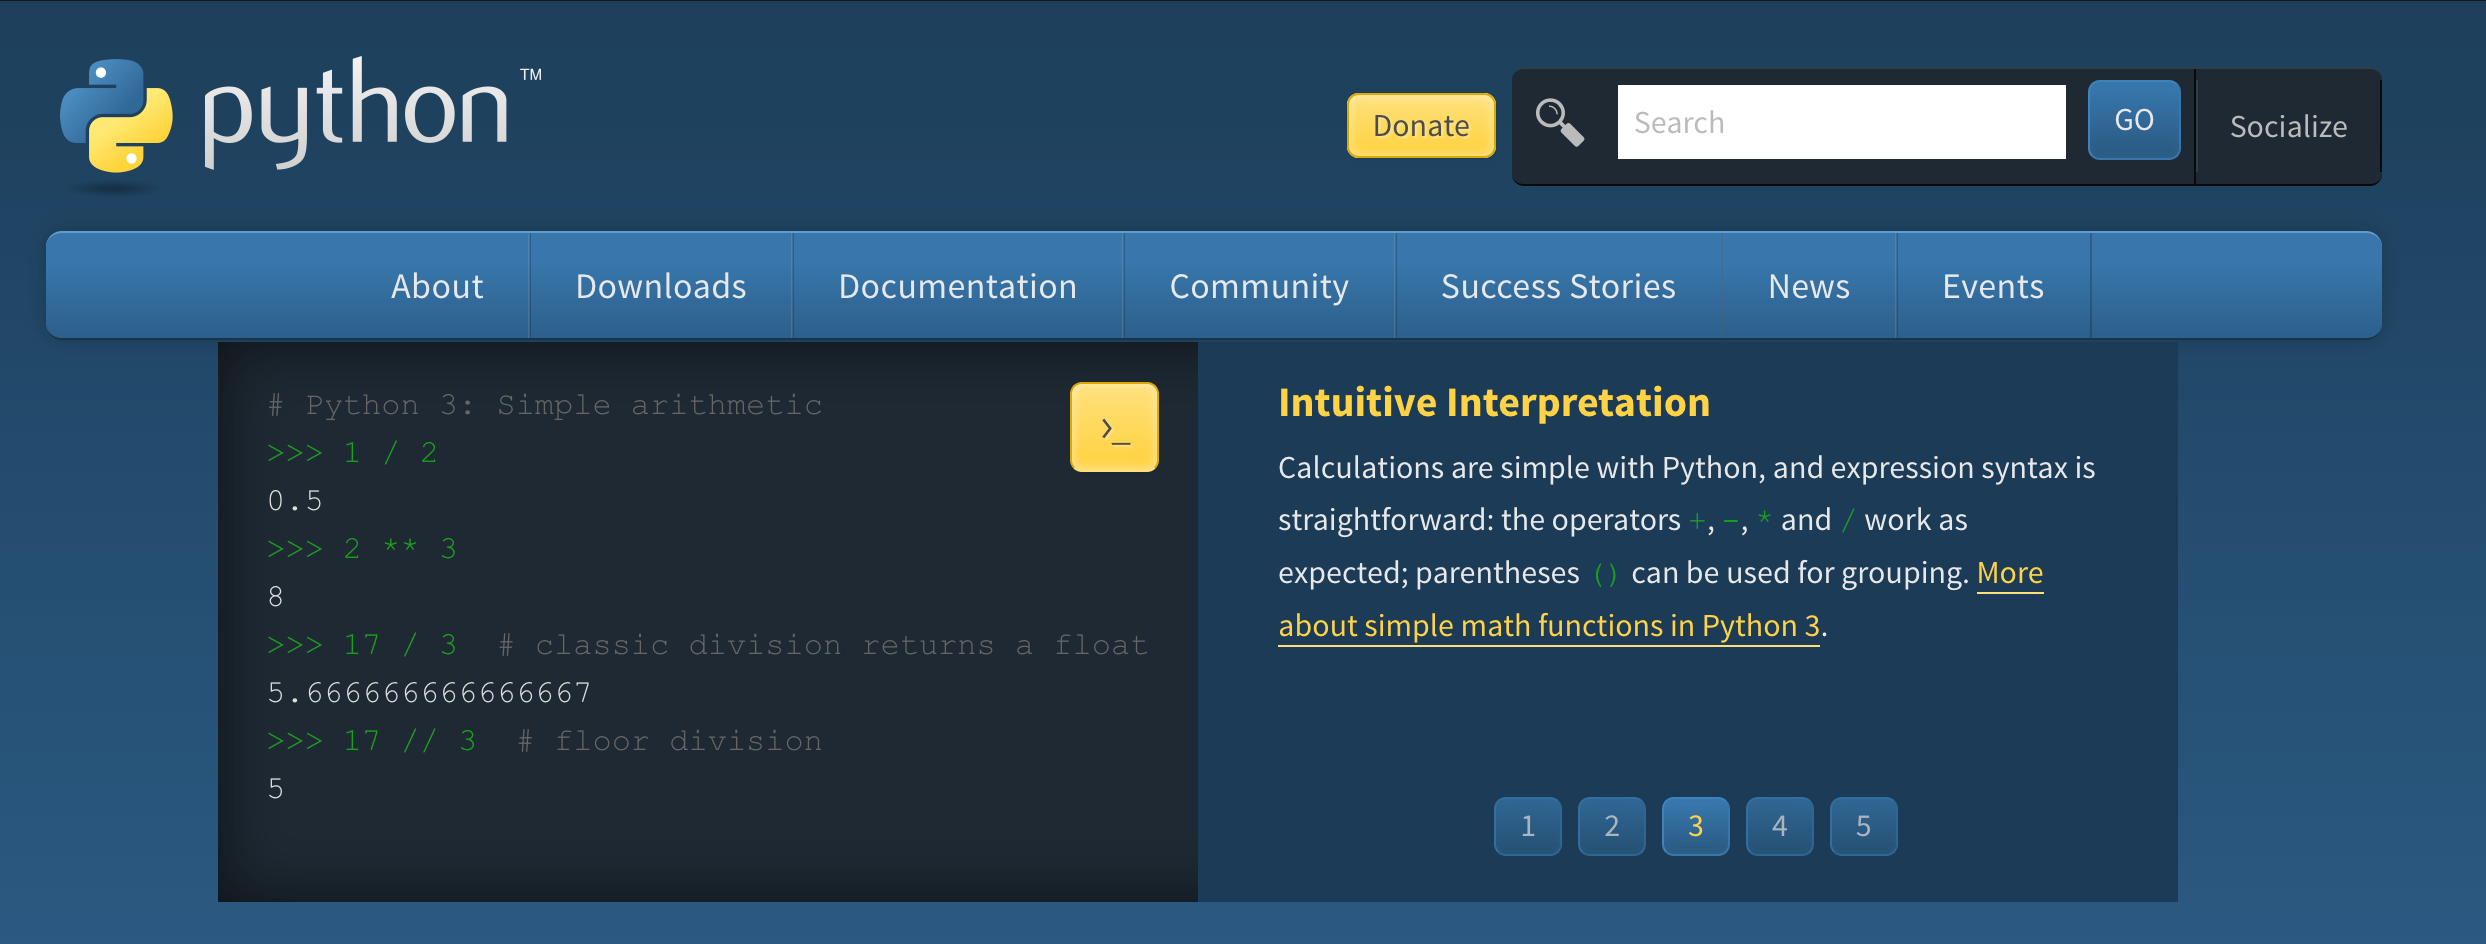The image size is (2486, 944).
Task: Click the magnifying glass search icon
Action: (x=1559, y=122)
